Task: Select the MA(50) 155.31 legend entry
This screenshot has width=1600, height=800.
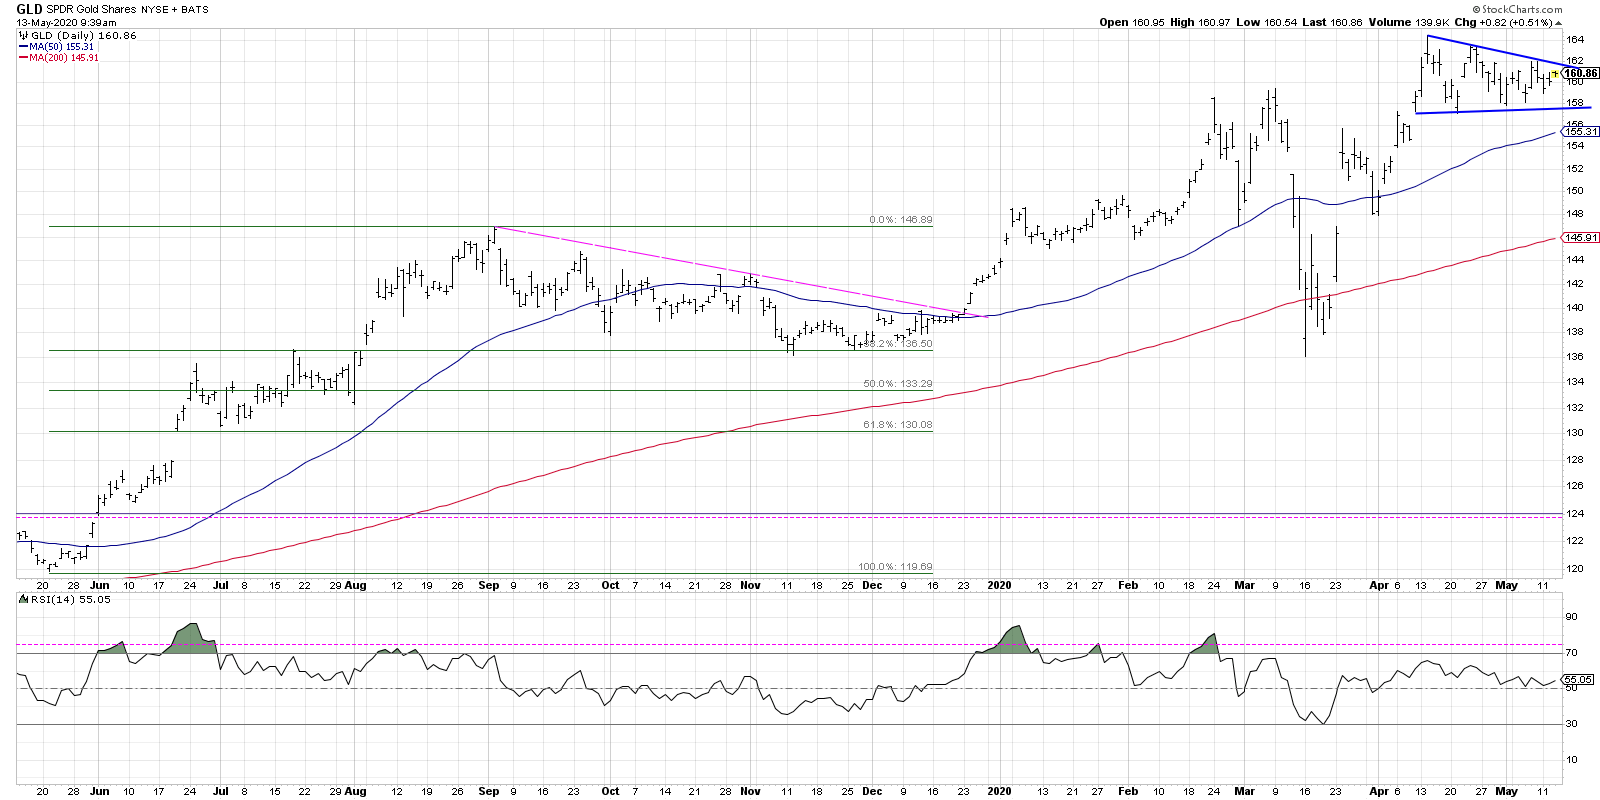Action: (61, 46)
